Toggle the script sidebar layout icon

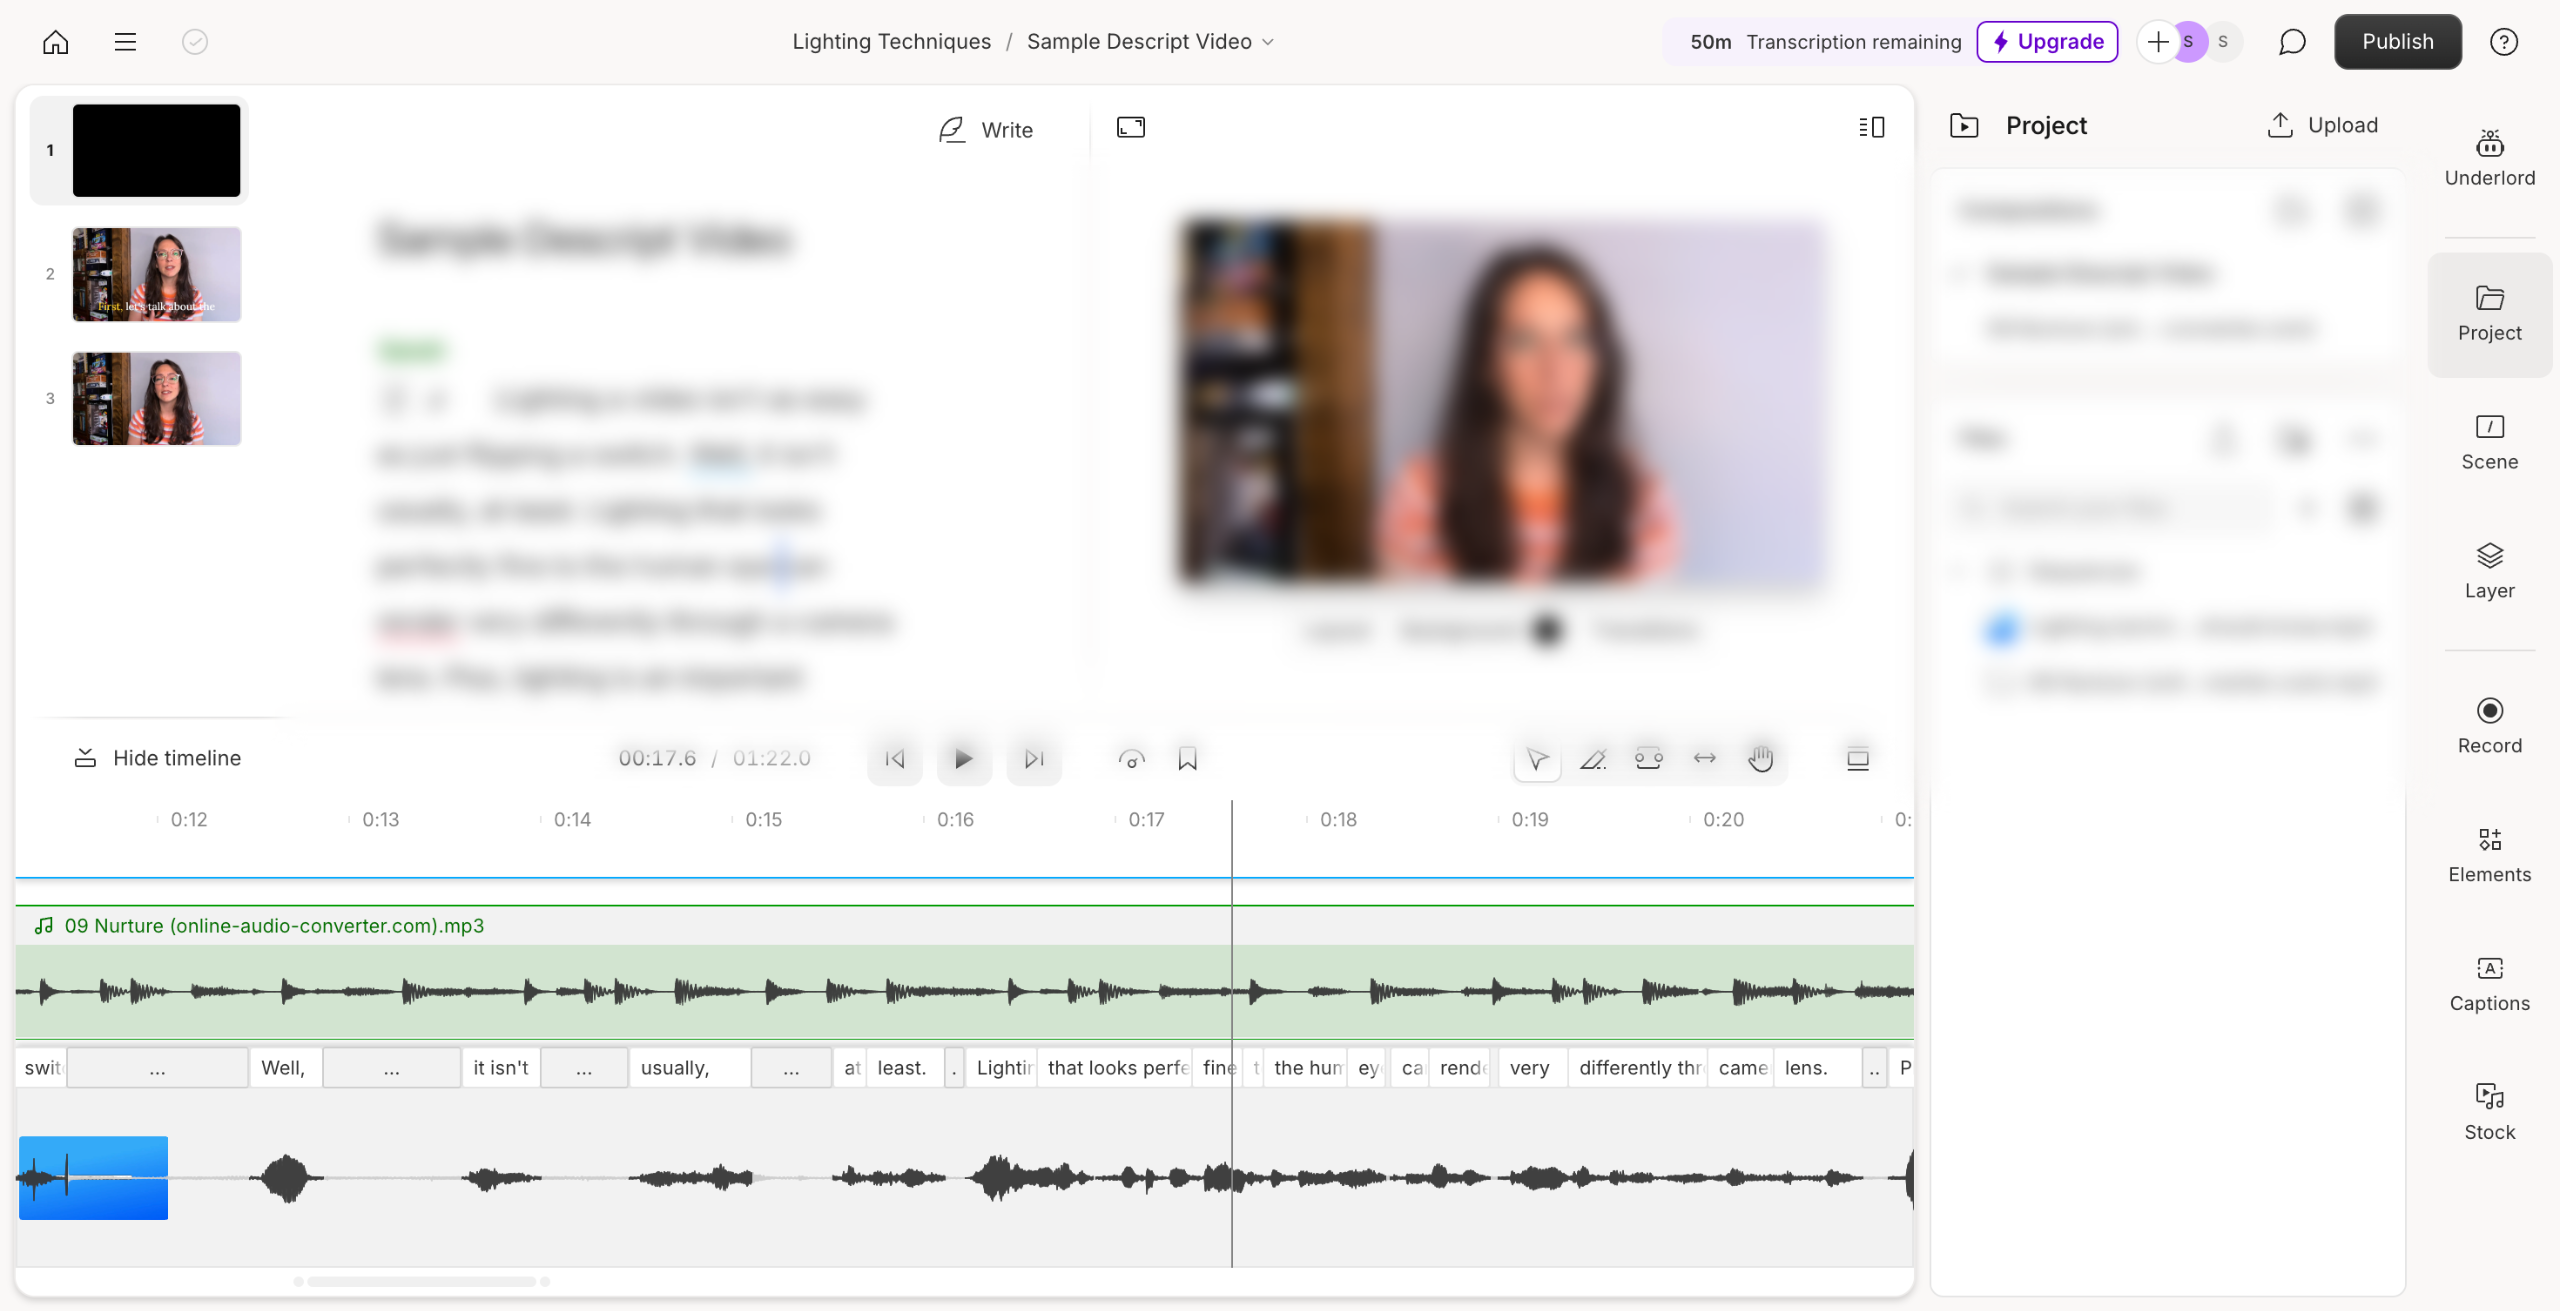(1871, 127)
